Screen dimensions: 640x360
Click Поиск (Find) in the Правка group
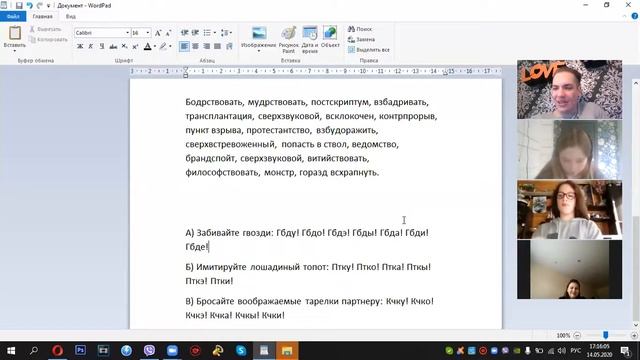tap(360, 29)
